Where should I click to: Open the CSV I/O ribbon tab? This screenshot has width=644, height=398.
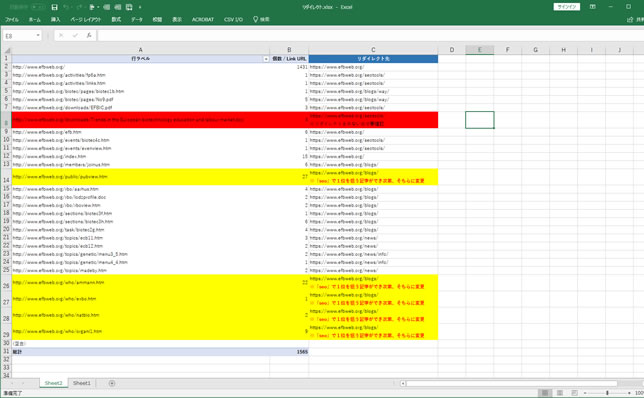click(x=233, y=19)
